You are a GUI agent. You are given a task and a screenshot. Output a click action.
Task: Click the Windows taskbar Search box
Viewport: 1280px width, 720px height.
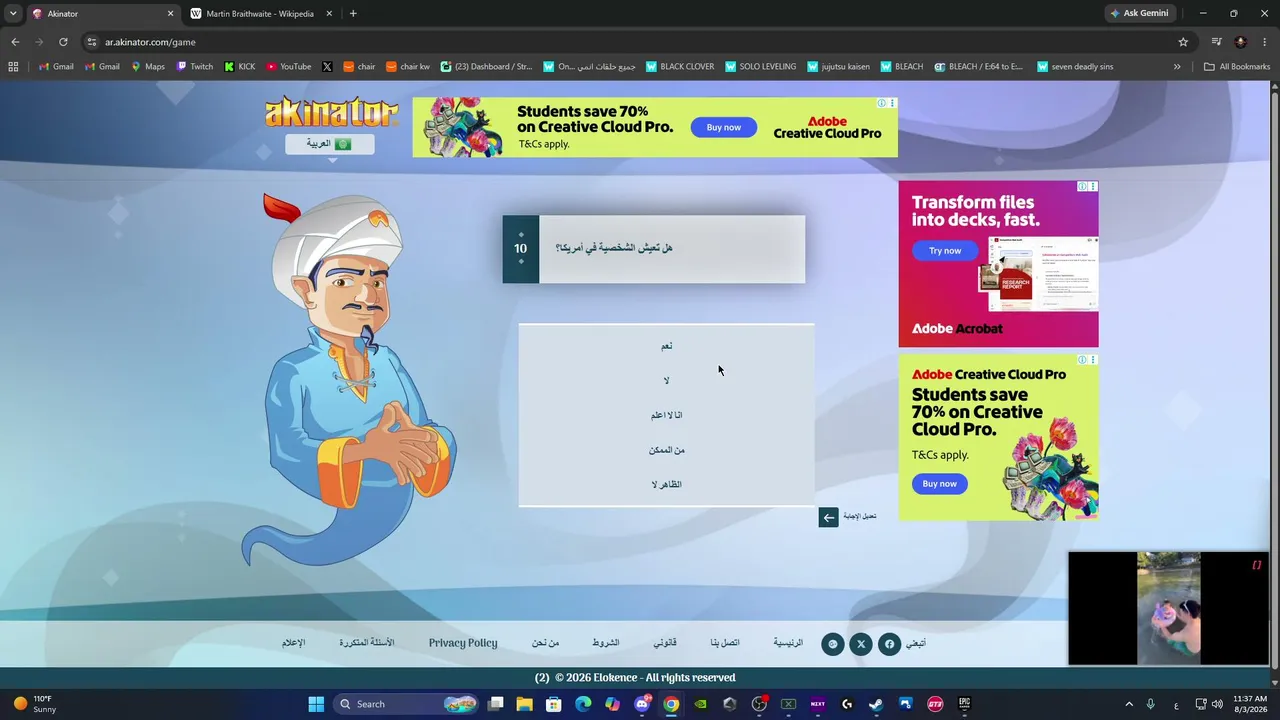point(405,704)
